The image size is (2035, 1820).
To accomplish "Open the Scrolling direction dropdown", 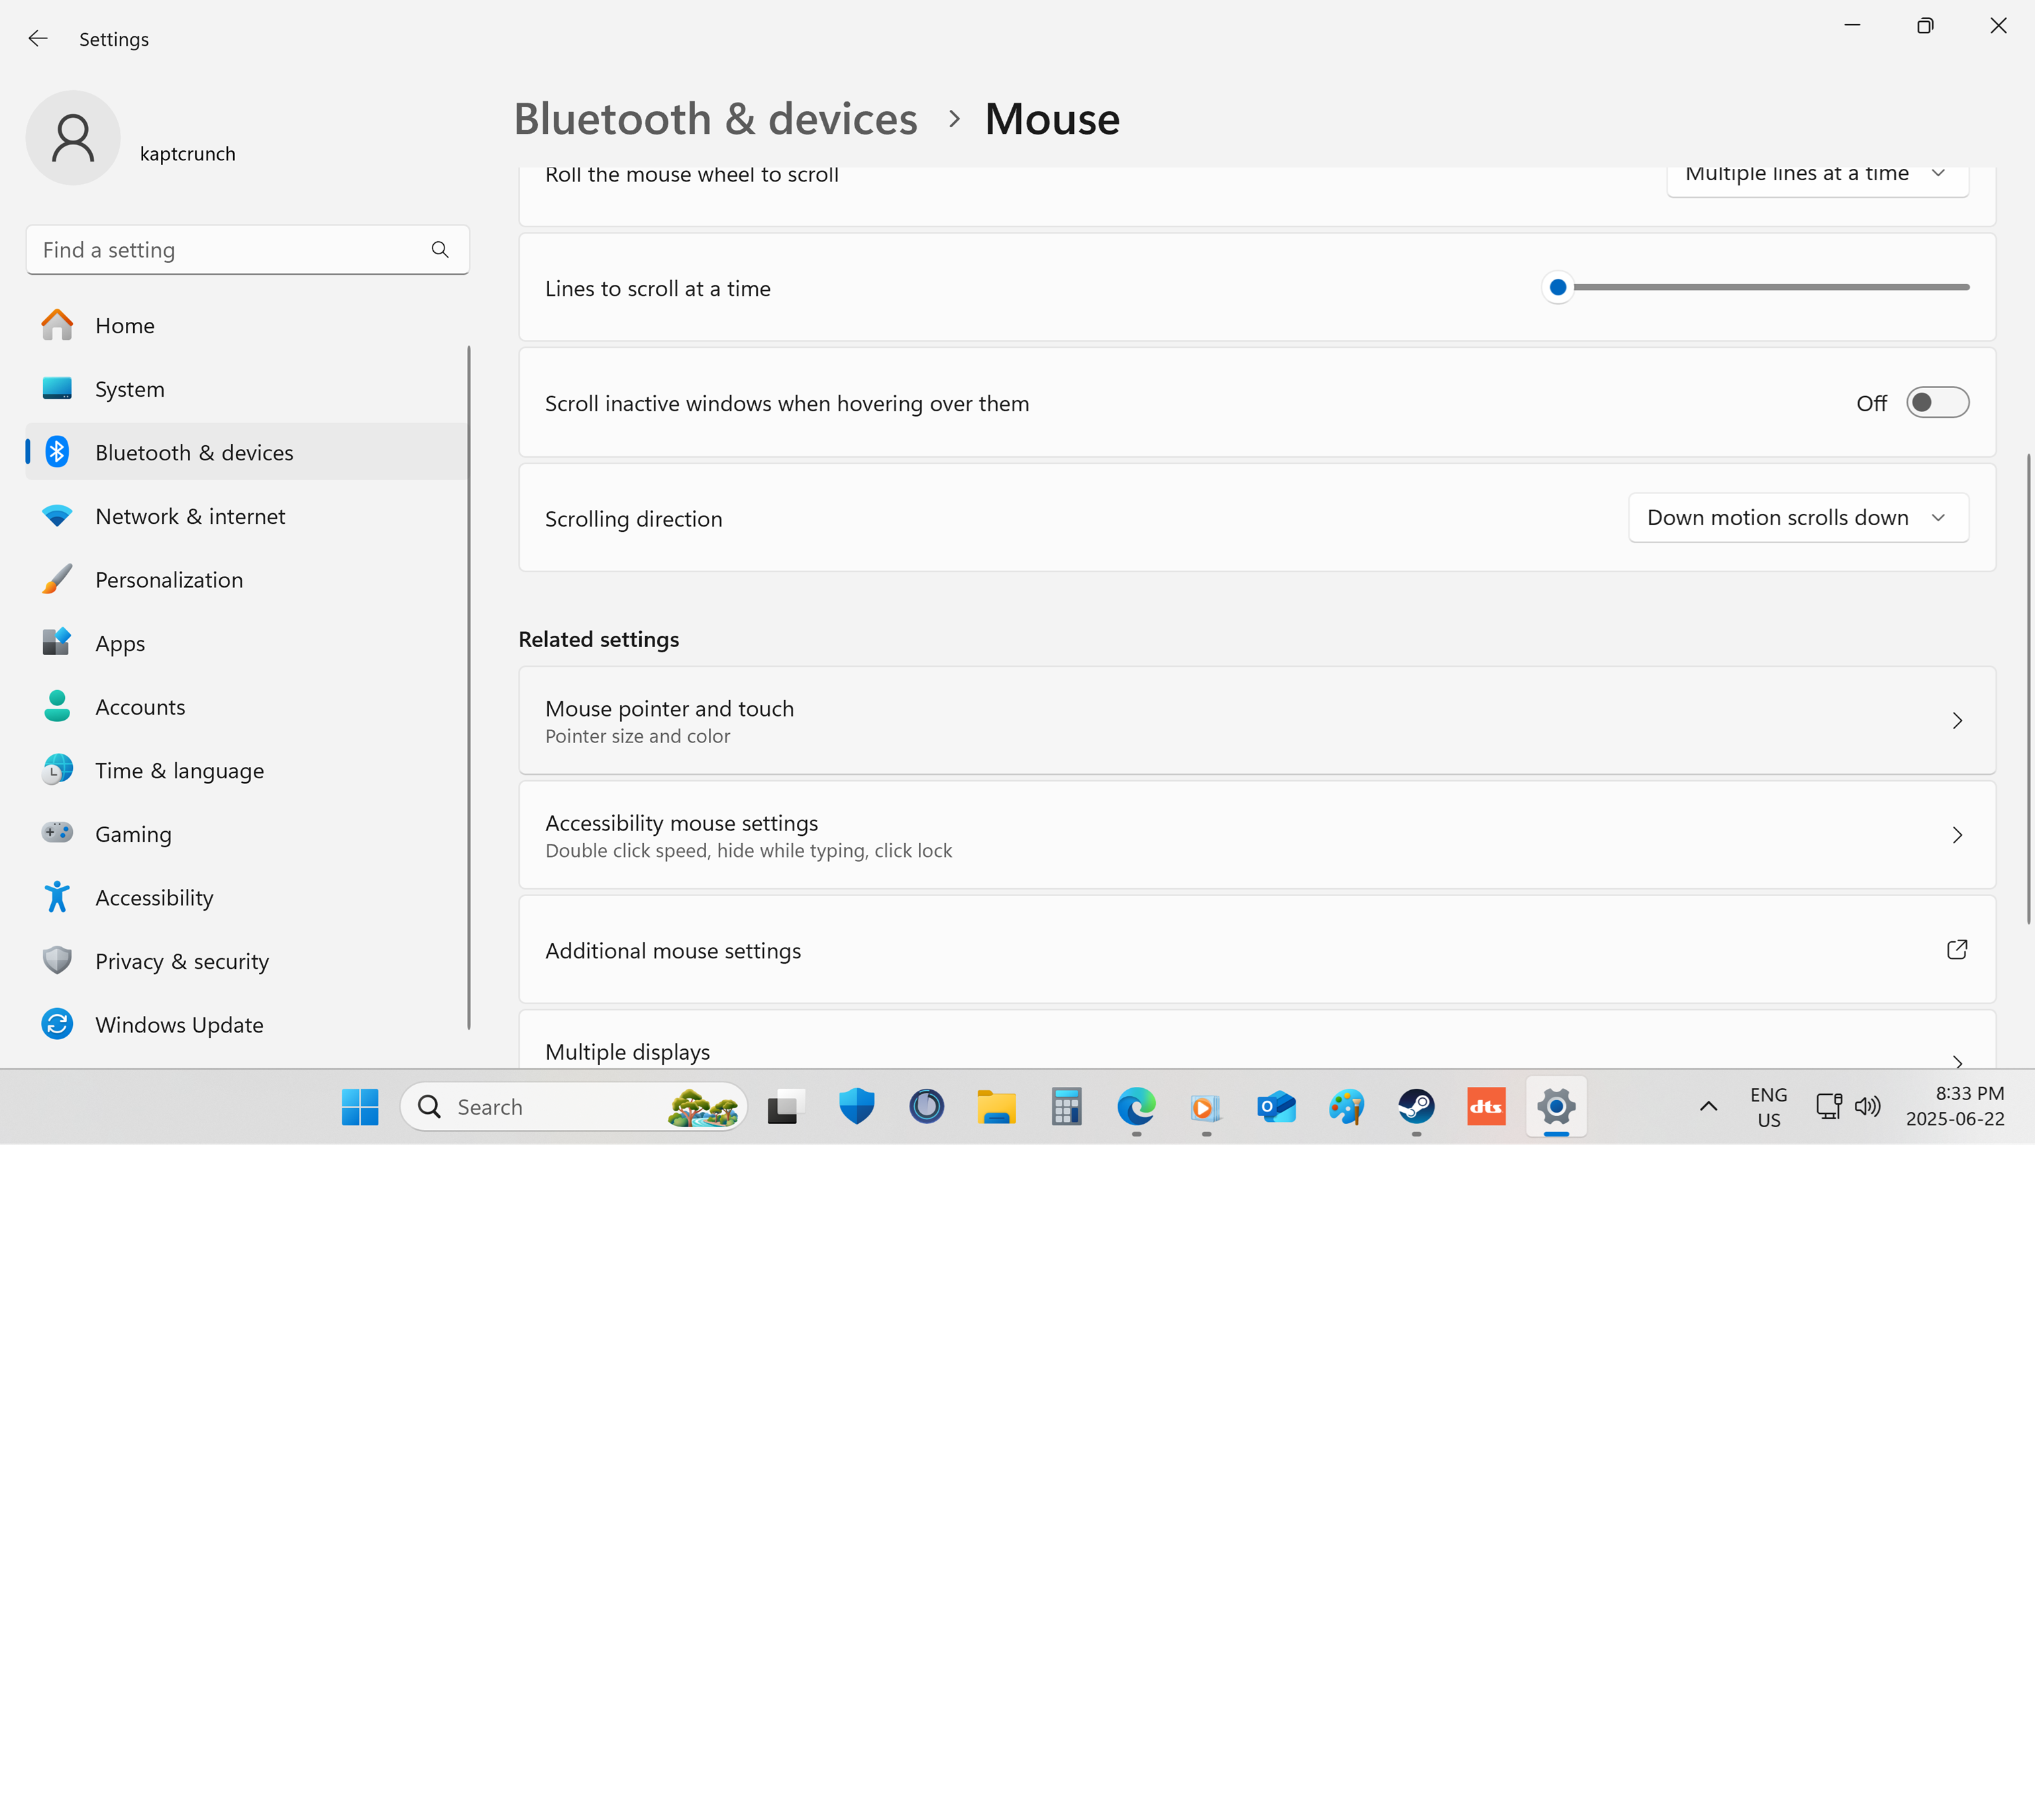I will pyautogui.click(x=1798, y=517).
